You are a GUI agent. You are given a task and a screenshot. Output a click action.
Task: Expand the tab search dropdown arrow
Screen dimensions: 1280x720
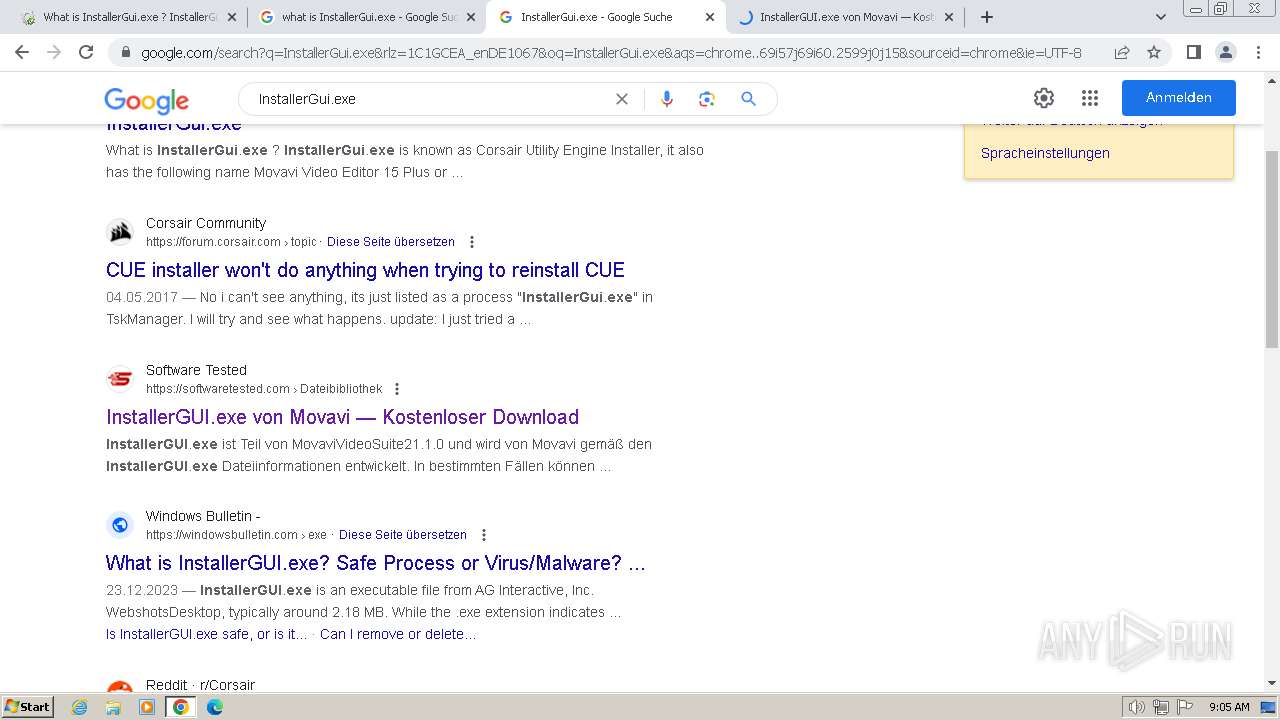point(1161,17)
